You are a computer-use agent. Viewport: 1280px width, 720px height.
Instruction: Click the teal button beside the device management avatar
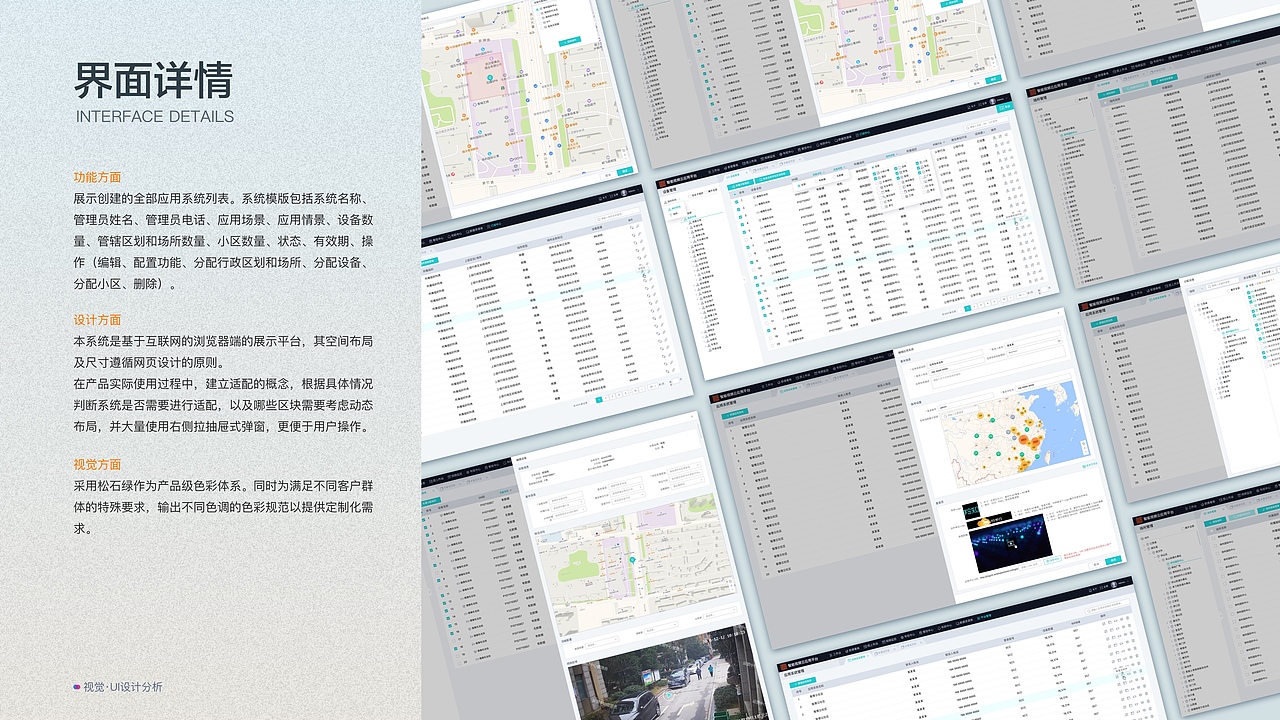(1003, 105)
